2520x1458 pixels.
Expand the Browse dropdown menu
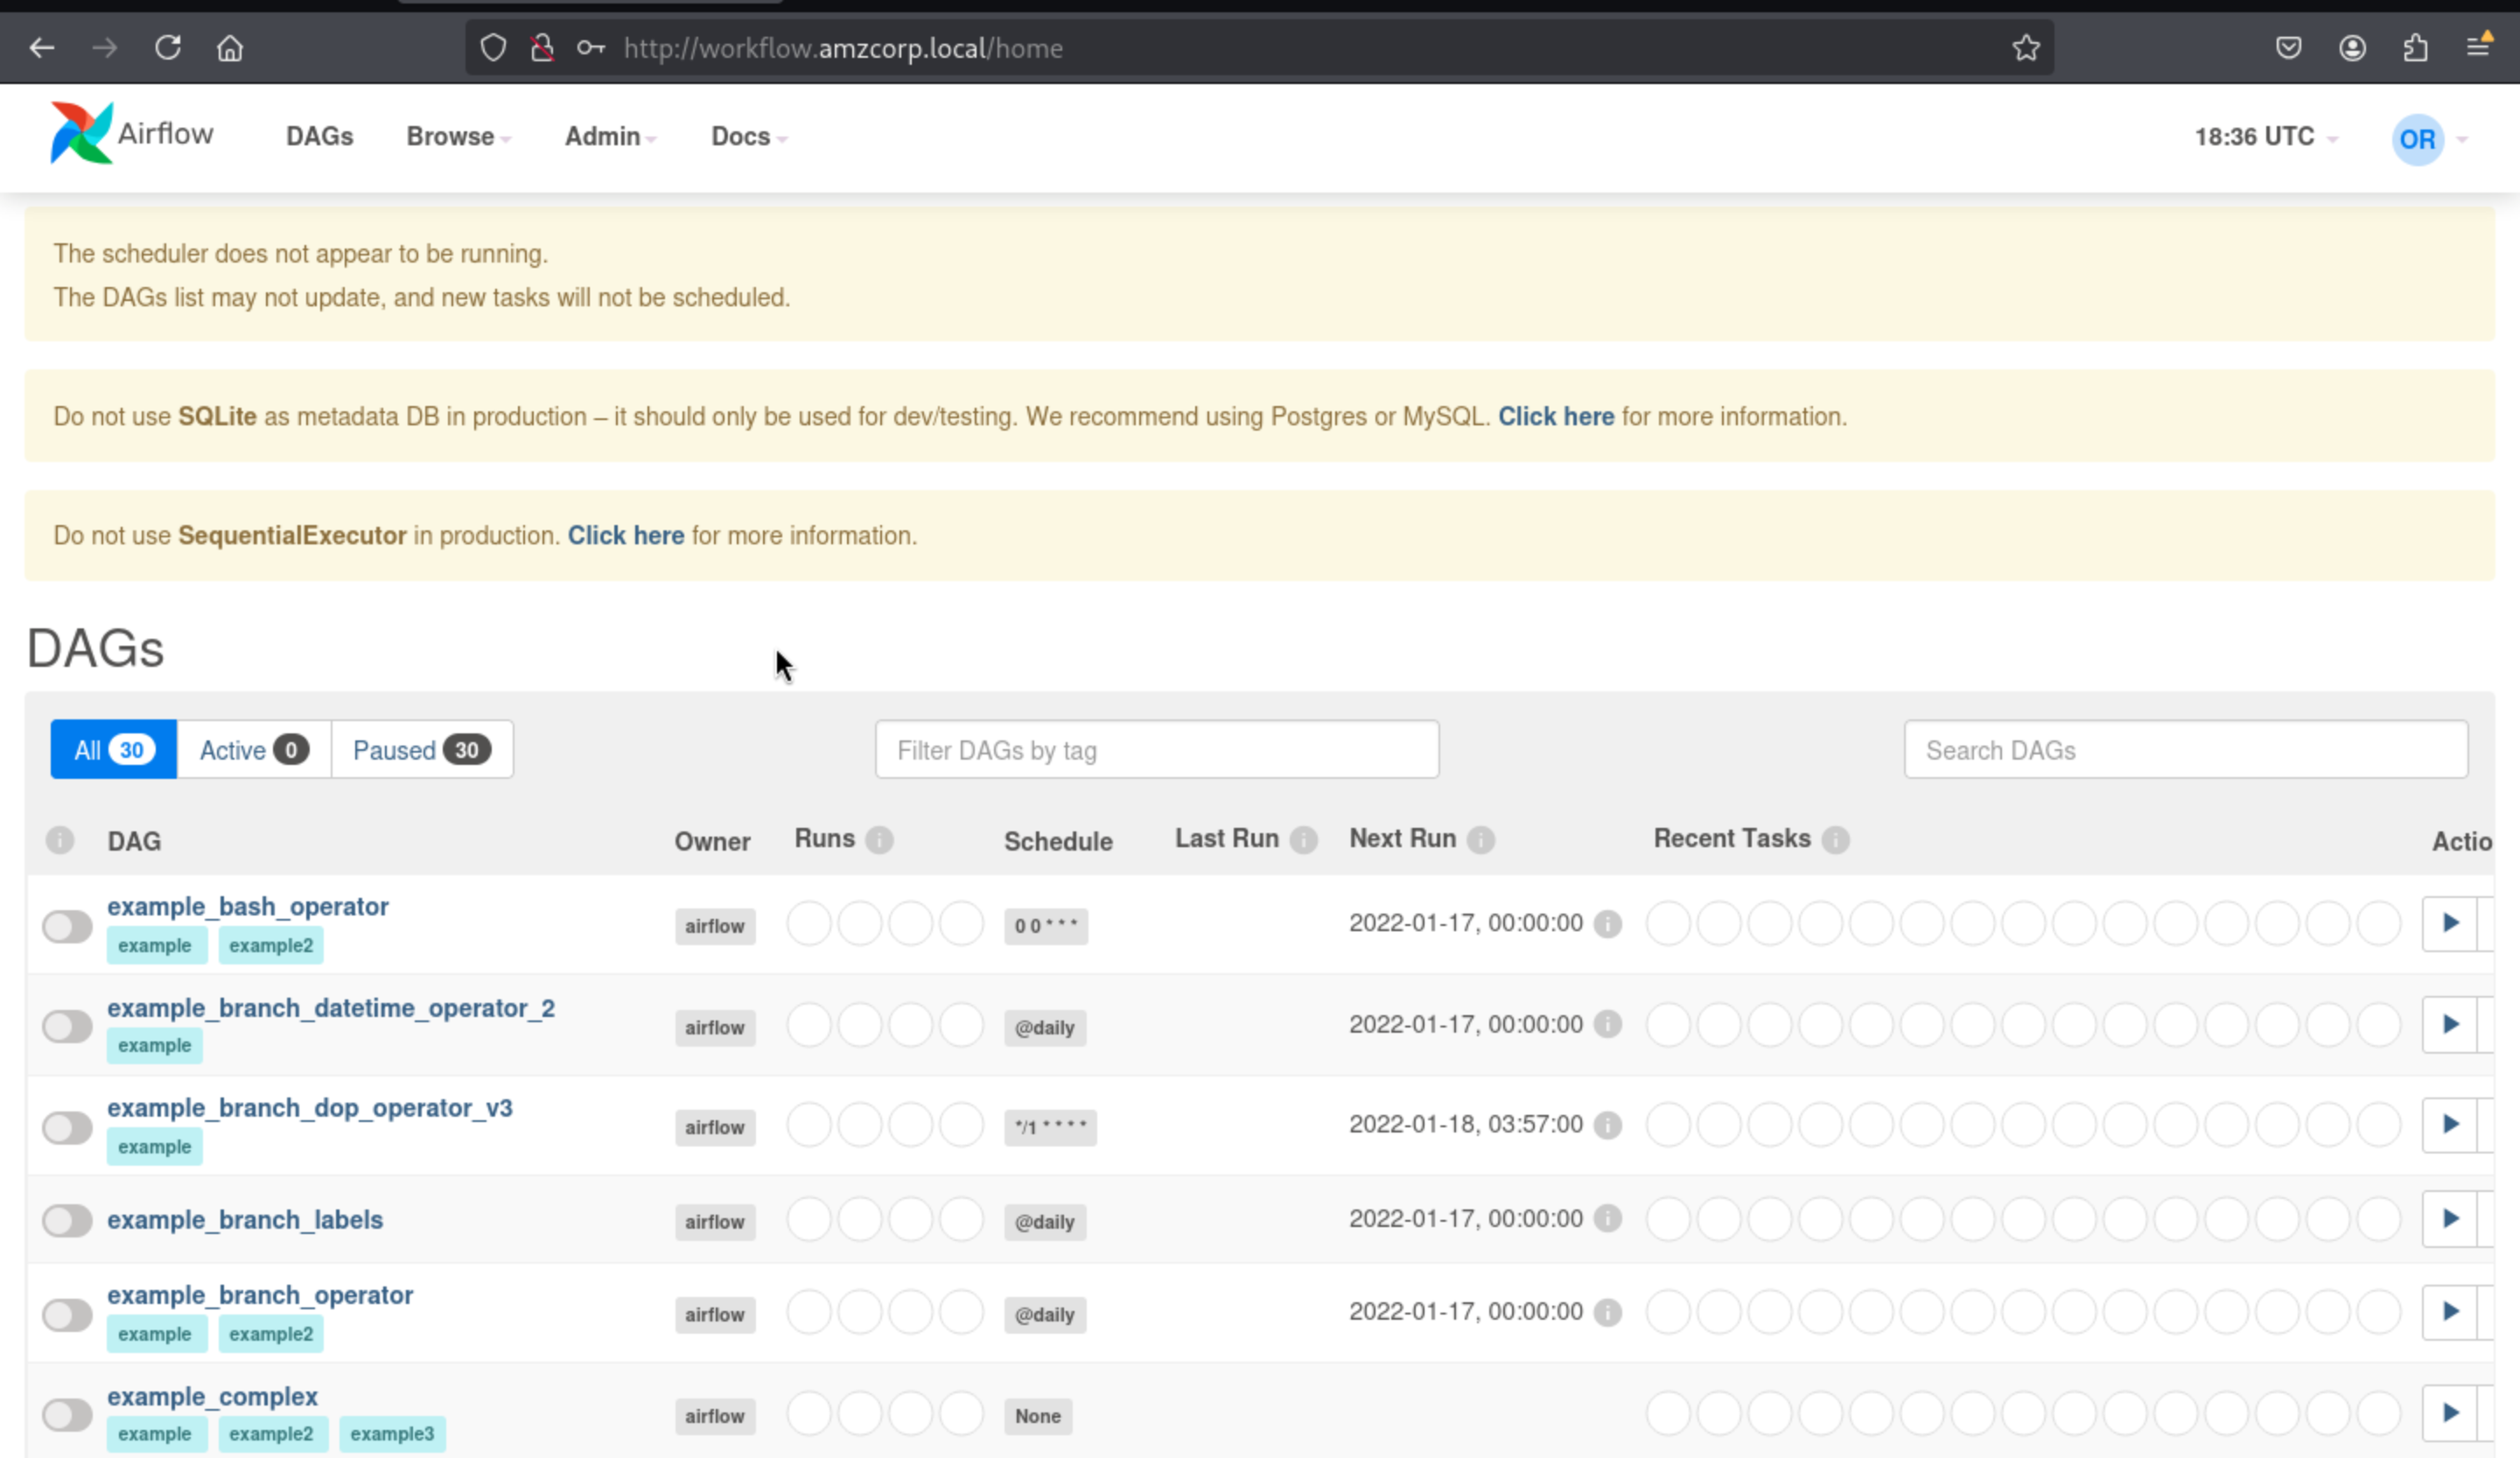(x=457, y=137)
